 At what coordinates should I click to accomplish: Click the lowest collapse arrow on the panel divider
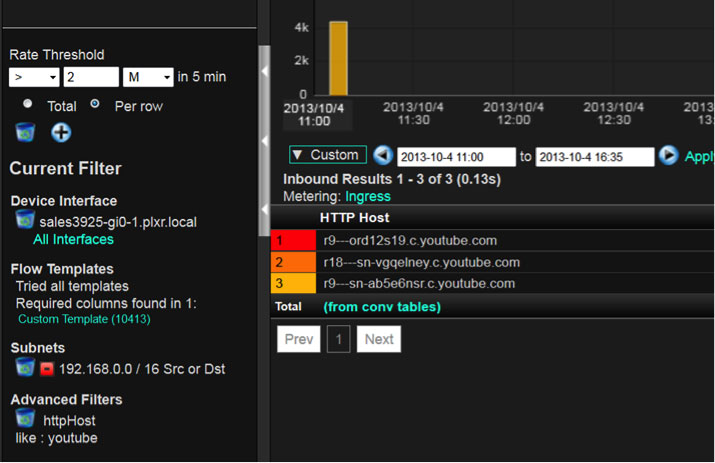pyautogui.click(x=264, y=209)
